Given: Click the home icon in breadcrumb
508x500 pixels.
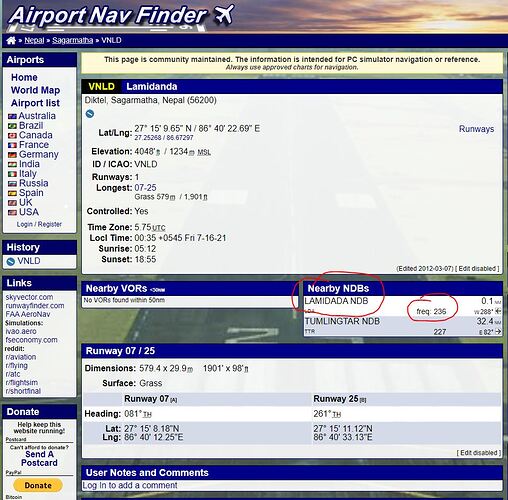Looking at the screenshot, I should [11, 41].
